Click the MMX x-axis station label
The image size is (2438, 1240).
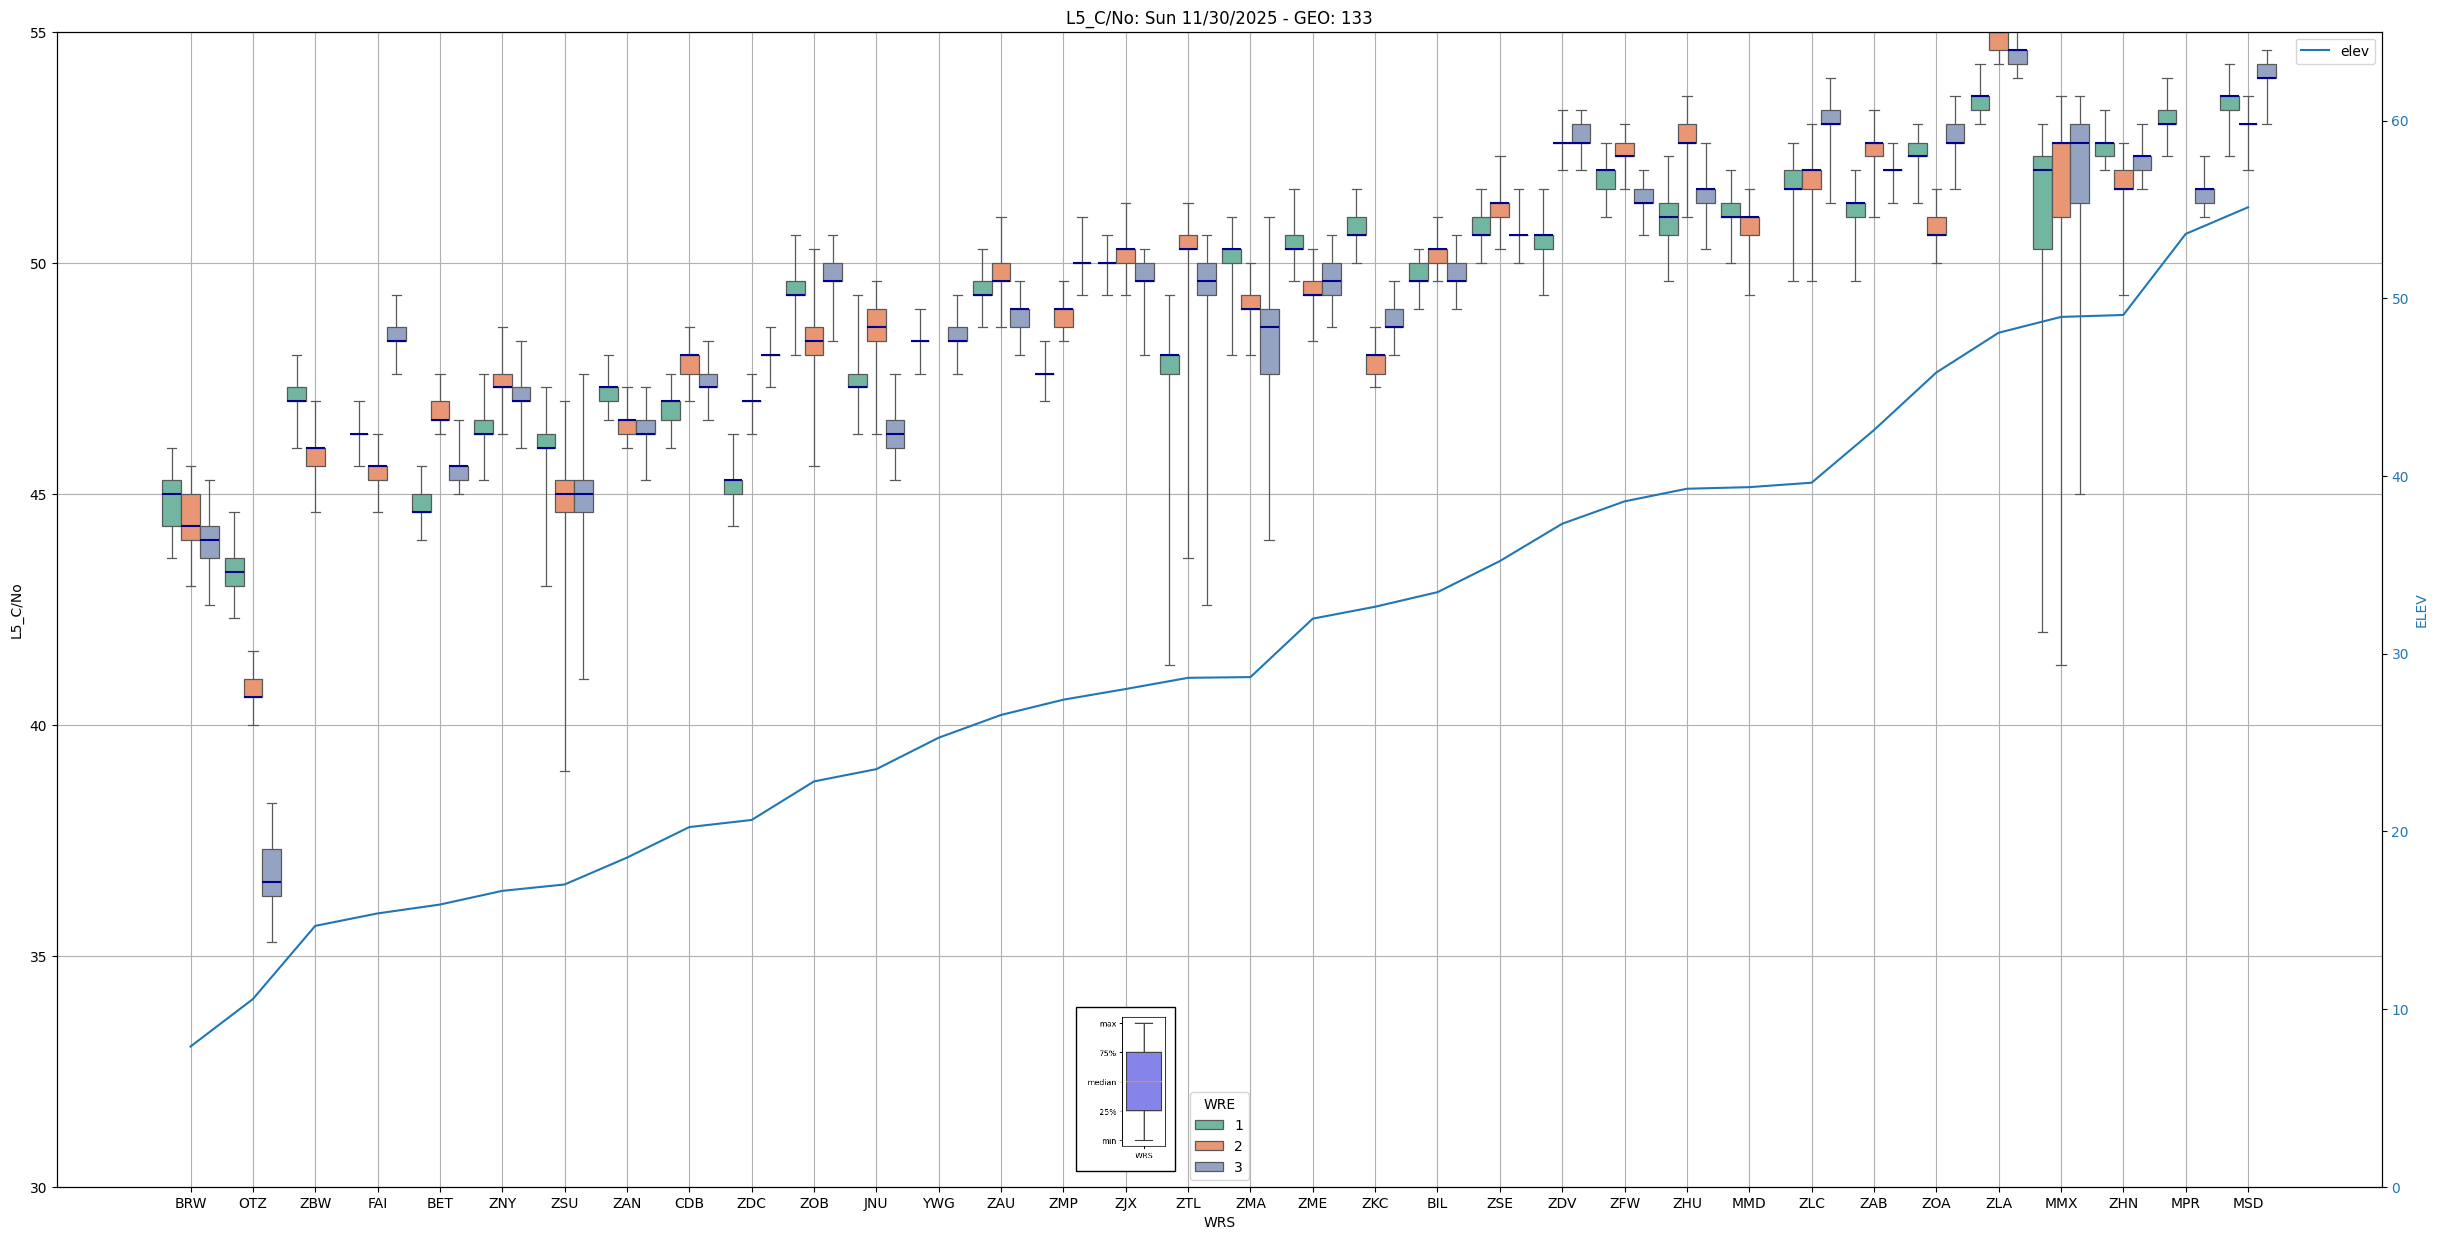point(2060,1203)
